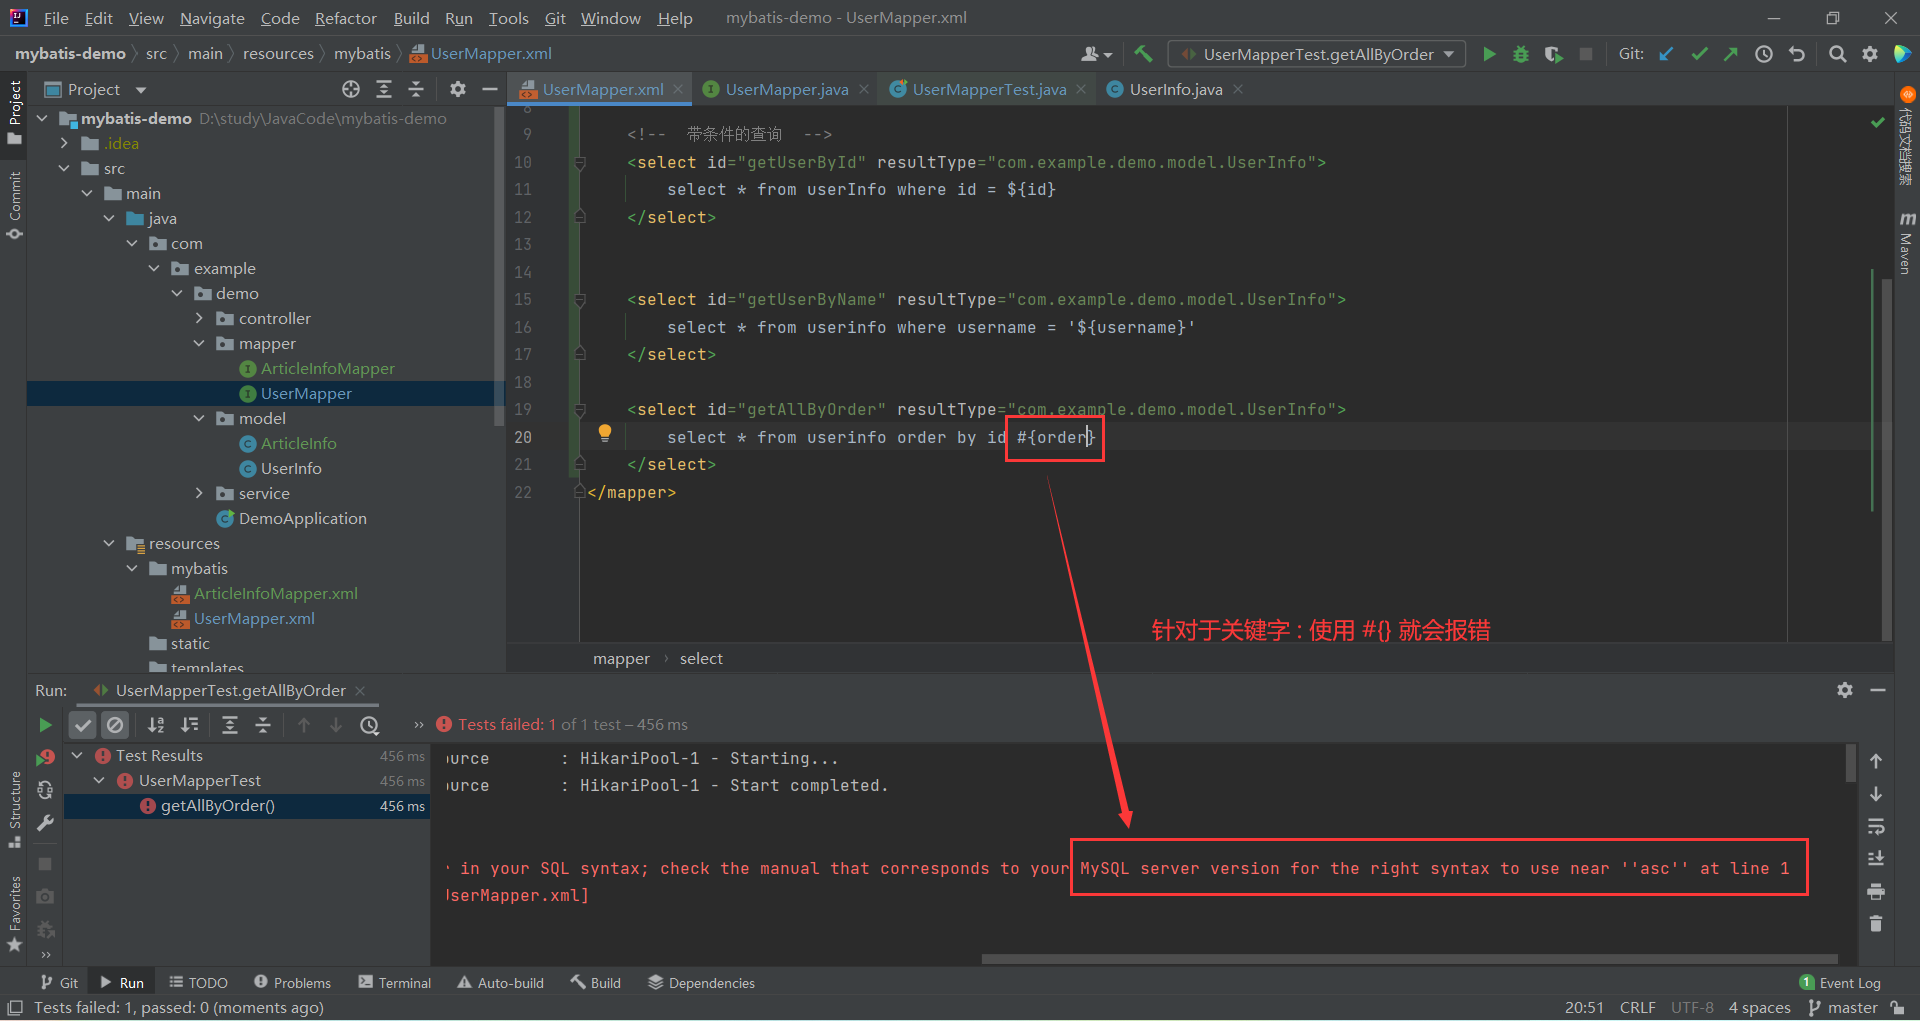Click horizontal scrollbar in console output

[1409, 958]
